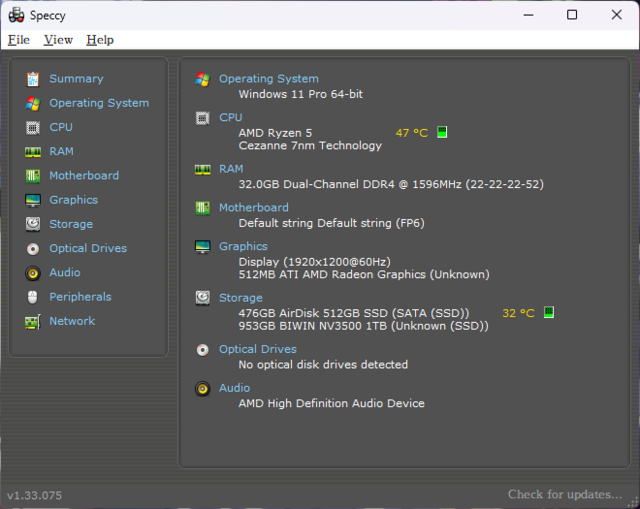Click the Speccy app icon in title bar
The width and height of the screenshot is (640, 509).
[17, 15]
